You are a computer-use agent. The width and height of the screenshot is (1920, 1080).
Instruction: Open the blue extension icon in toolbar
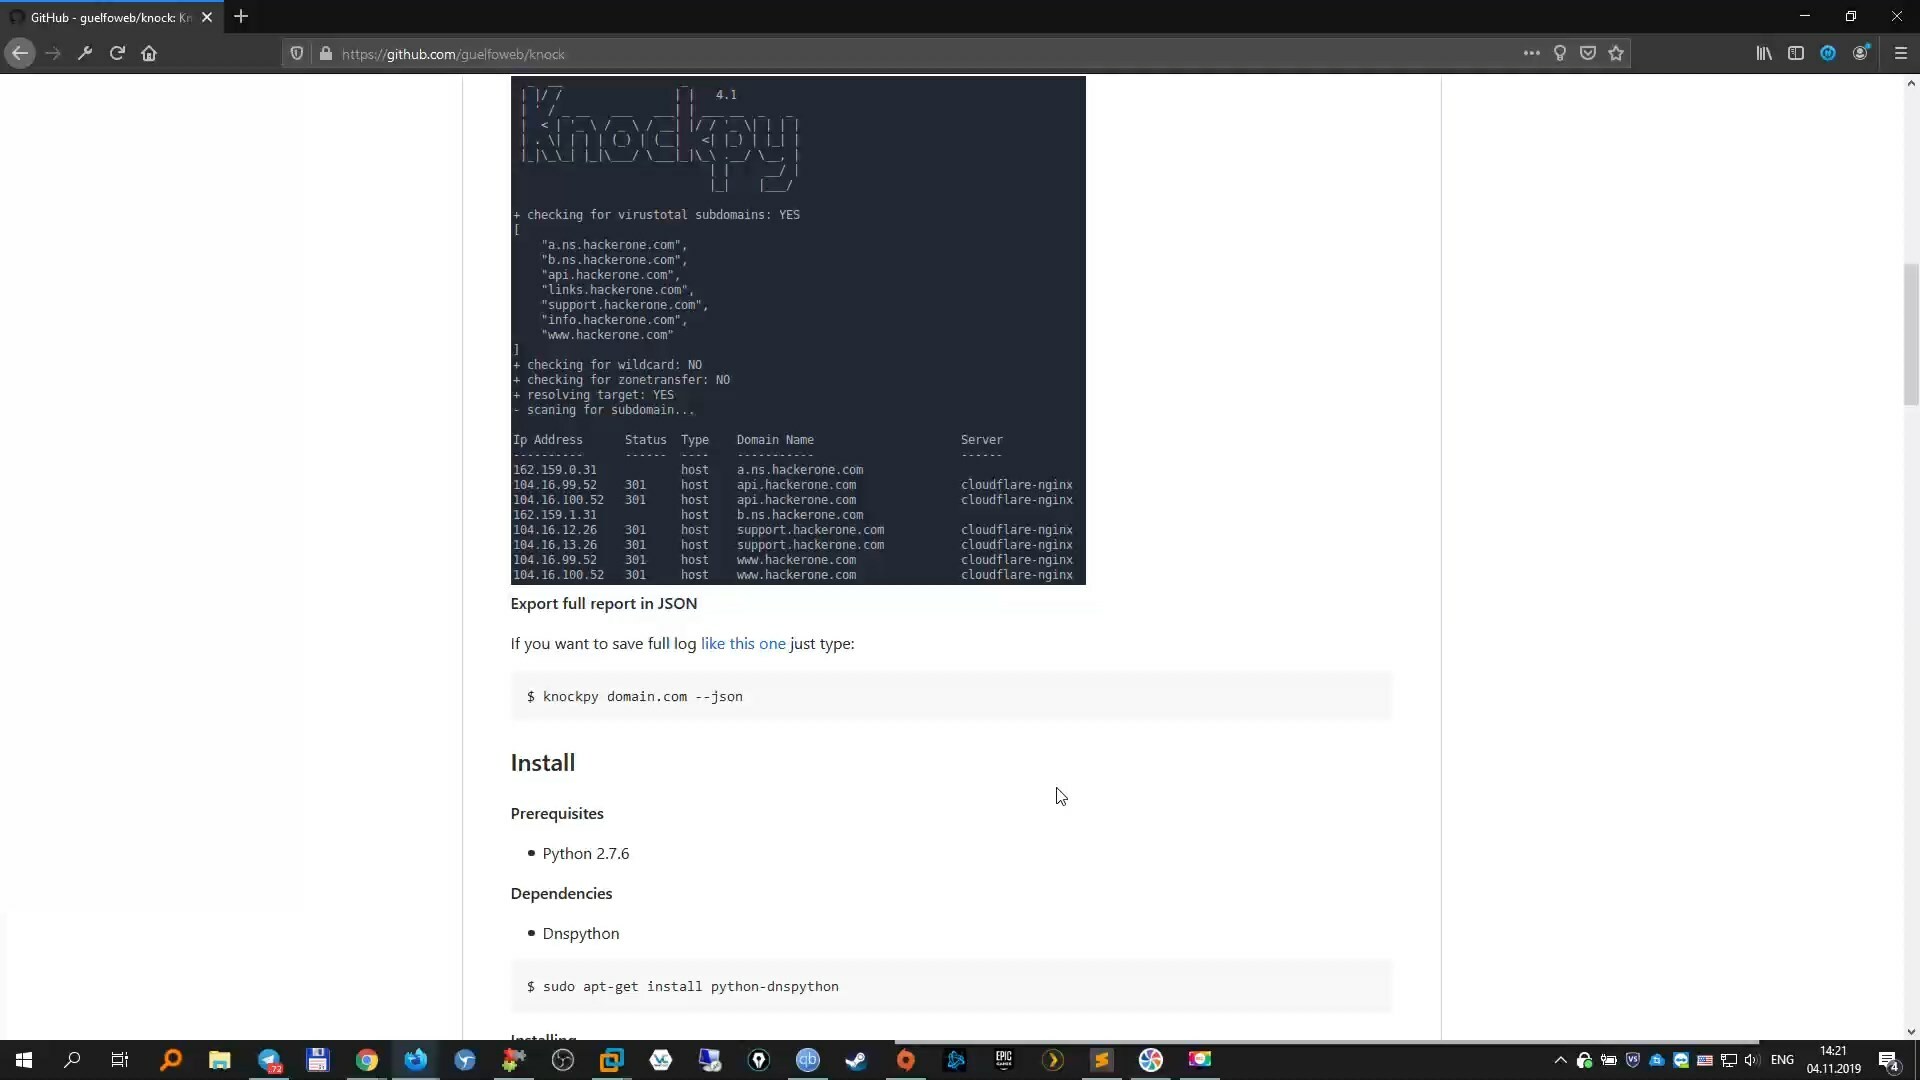1828,53
